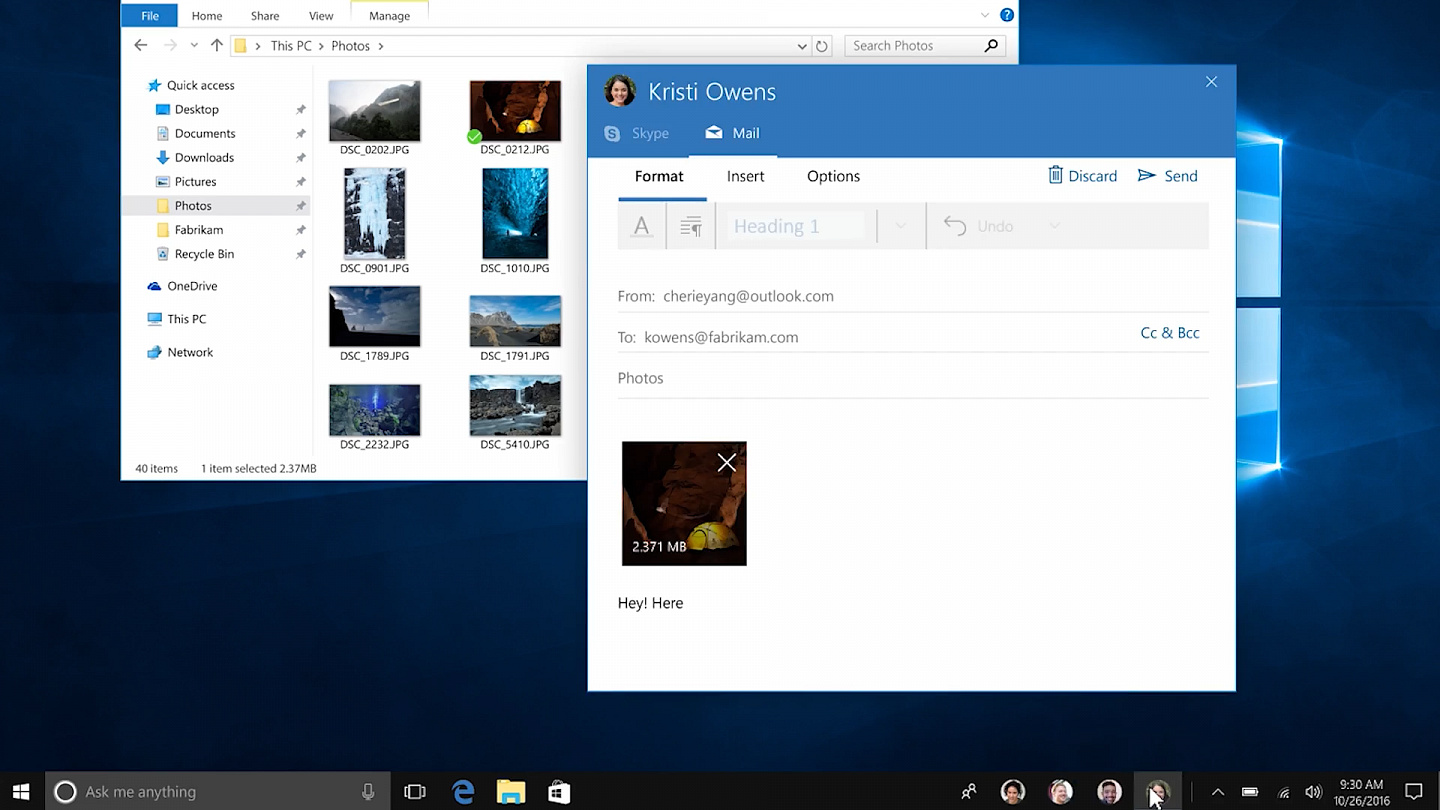Expand the chevron next to Undo
Viewport: 1440px width, 810px height.
point(1054,226)
